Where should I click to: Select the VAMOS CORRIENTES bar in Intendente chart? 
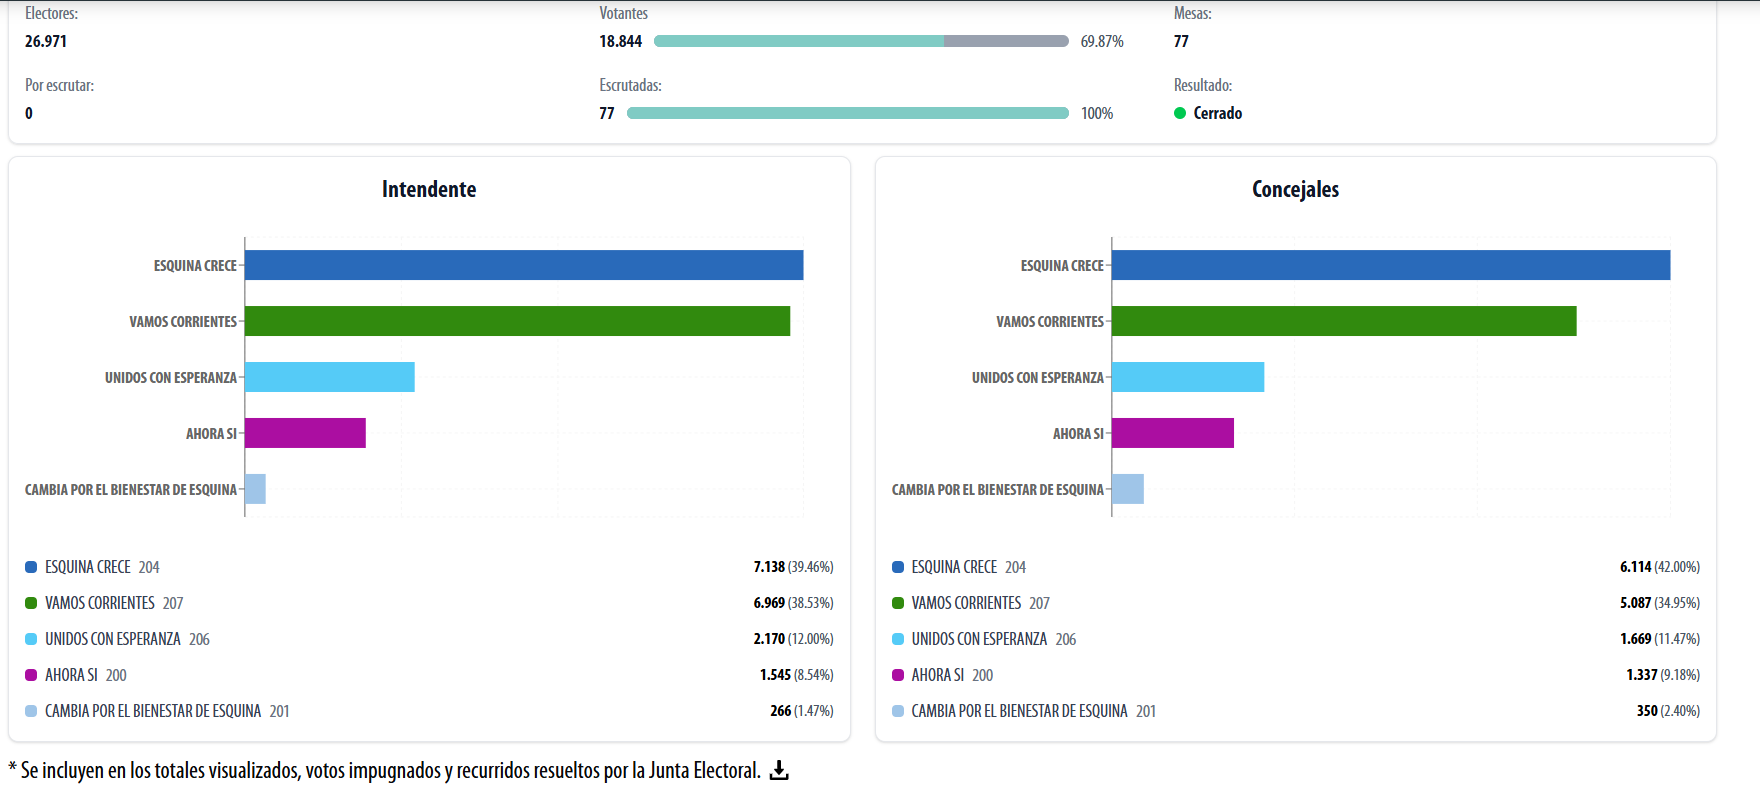tap(517, 321)
